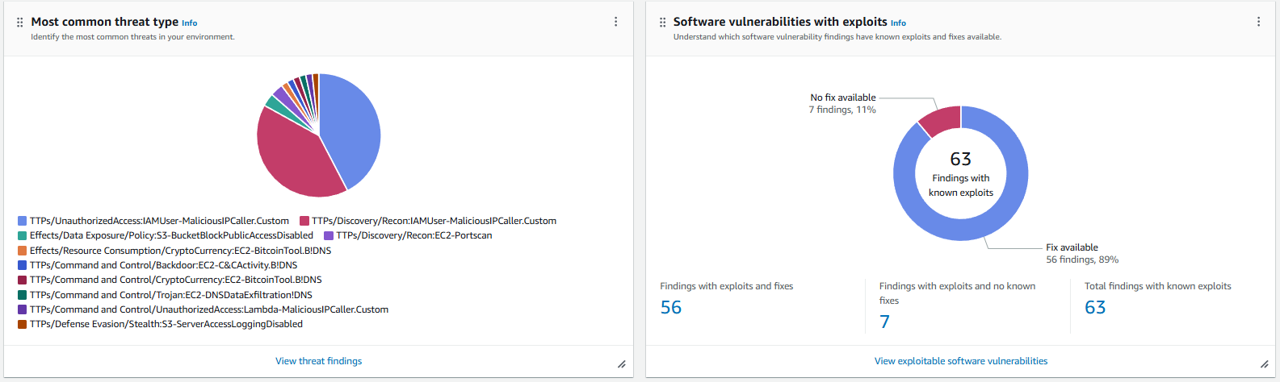Click crimson swatch for Discovery/Recon:IAMUser-MaliciousIPCaller.Custom
Viewport: 1280px width, 382px height.
point(304,220)
